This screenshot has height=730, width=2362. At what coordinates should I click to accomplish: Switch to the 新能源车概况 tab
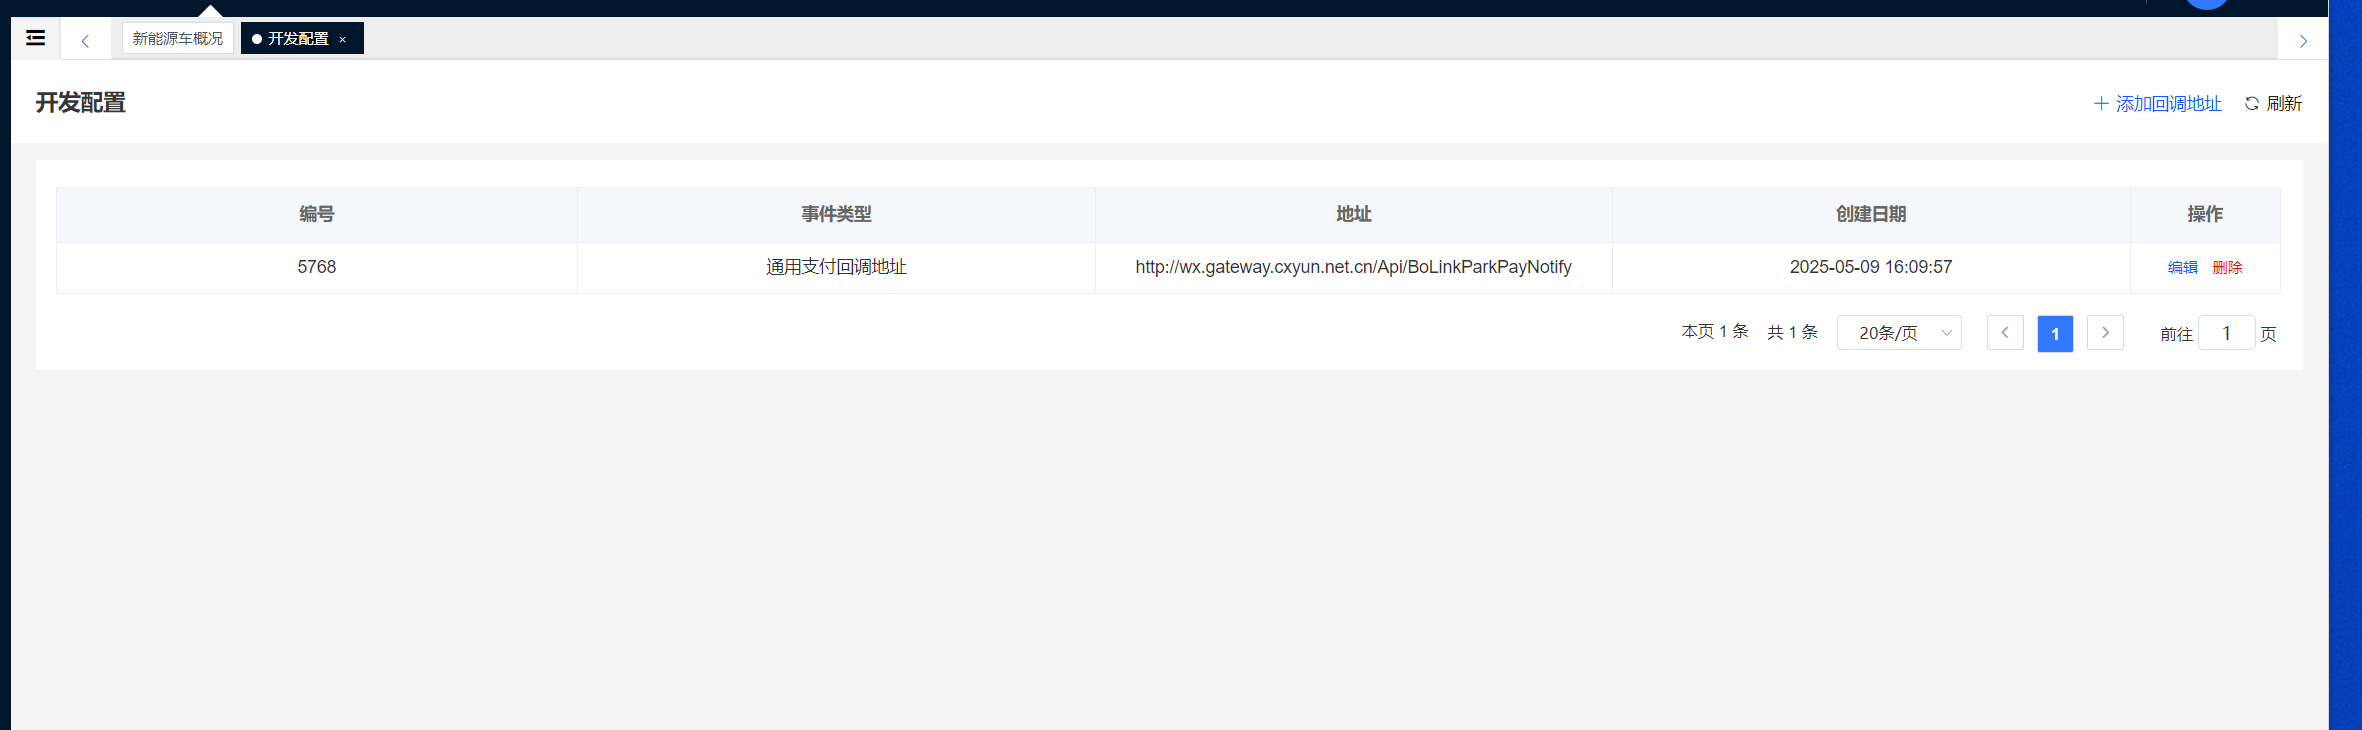(178, 38)
